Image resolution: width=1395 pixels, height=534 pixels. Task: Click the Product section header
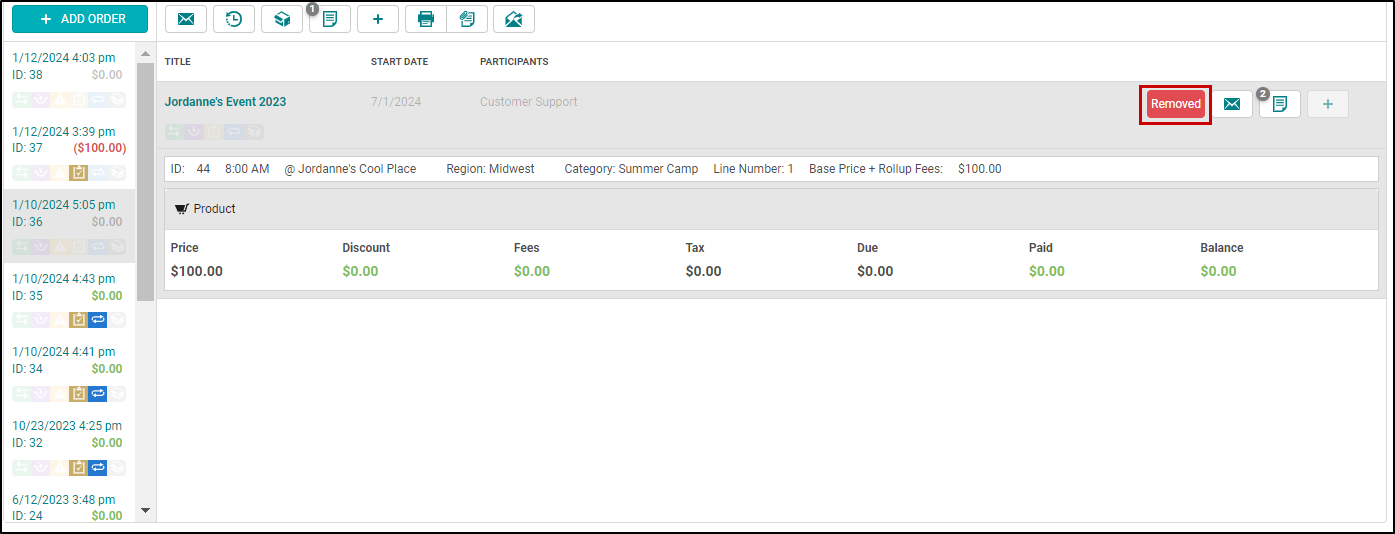click(x=771, y=209)
